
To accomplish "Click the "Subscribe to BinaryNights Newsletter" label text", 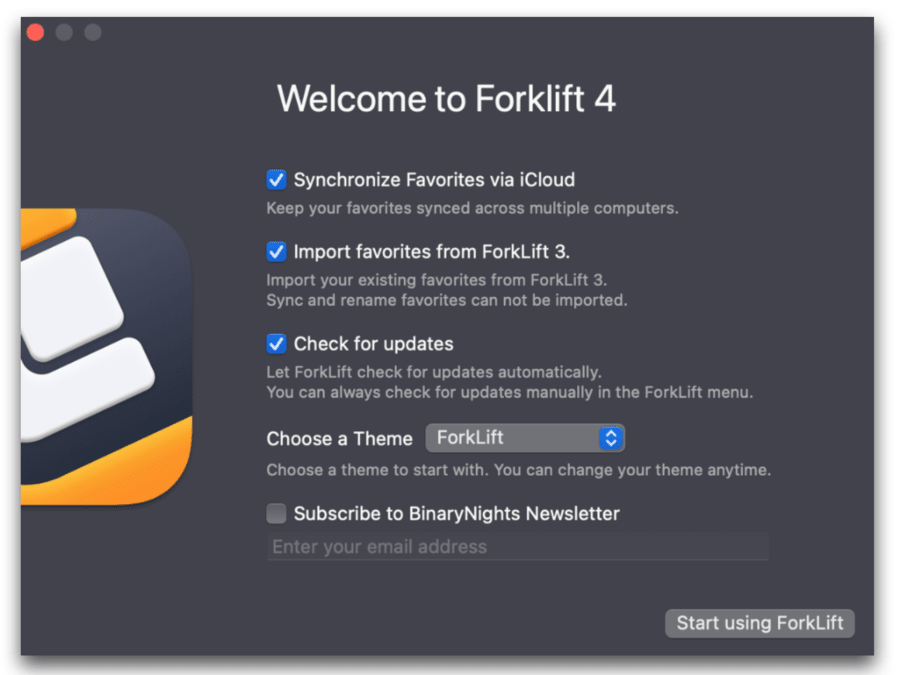I will point(456,513).
